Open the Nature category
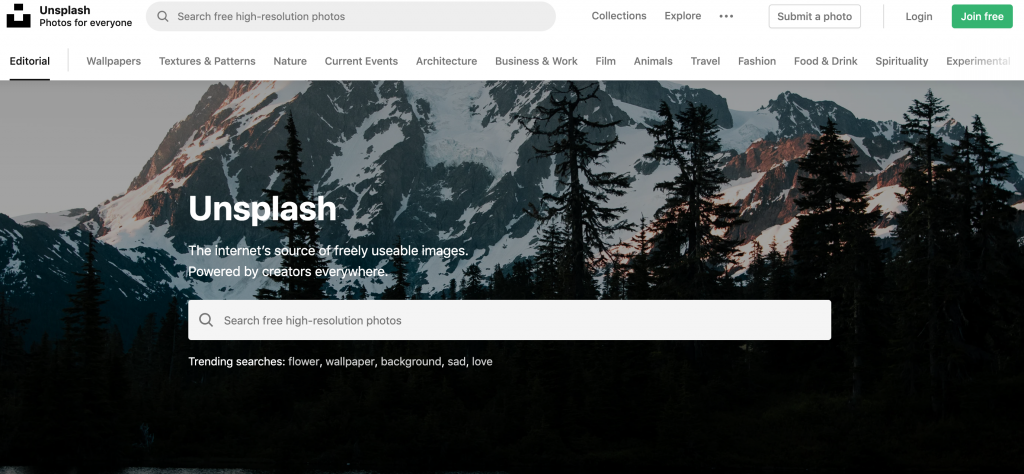 pos(290,61)
